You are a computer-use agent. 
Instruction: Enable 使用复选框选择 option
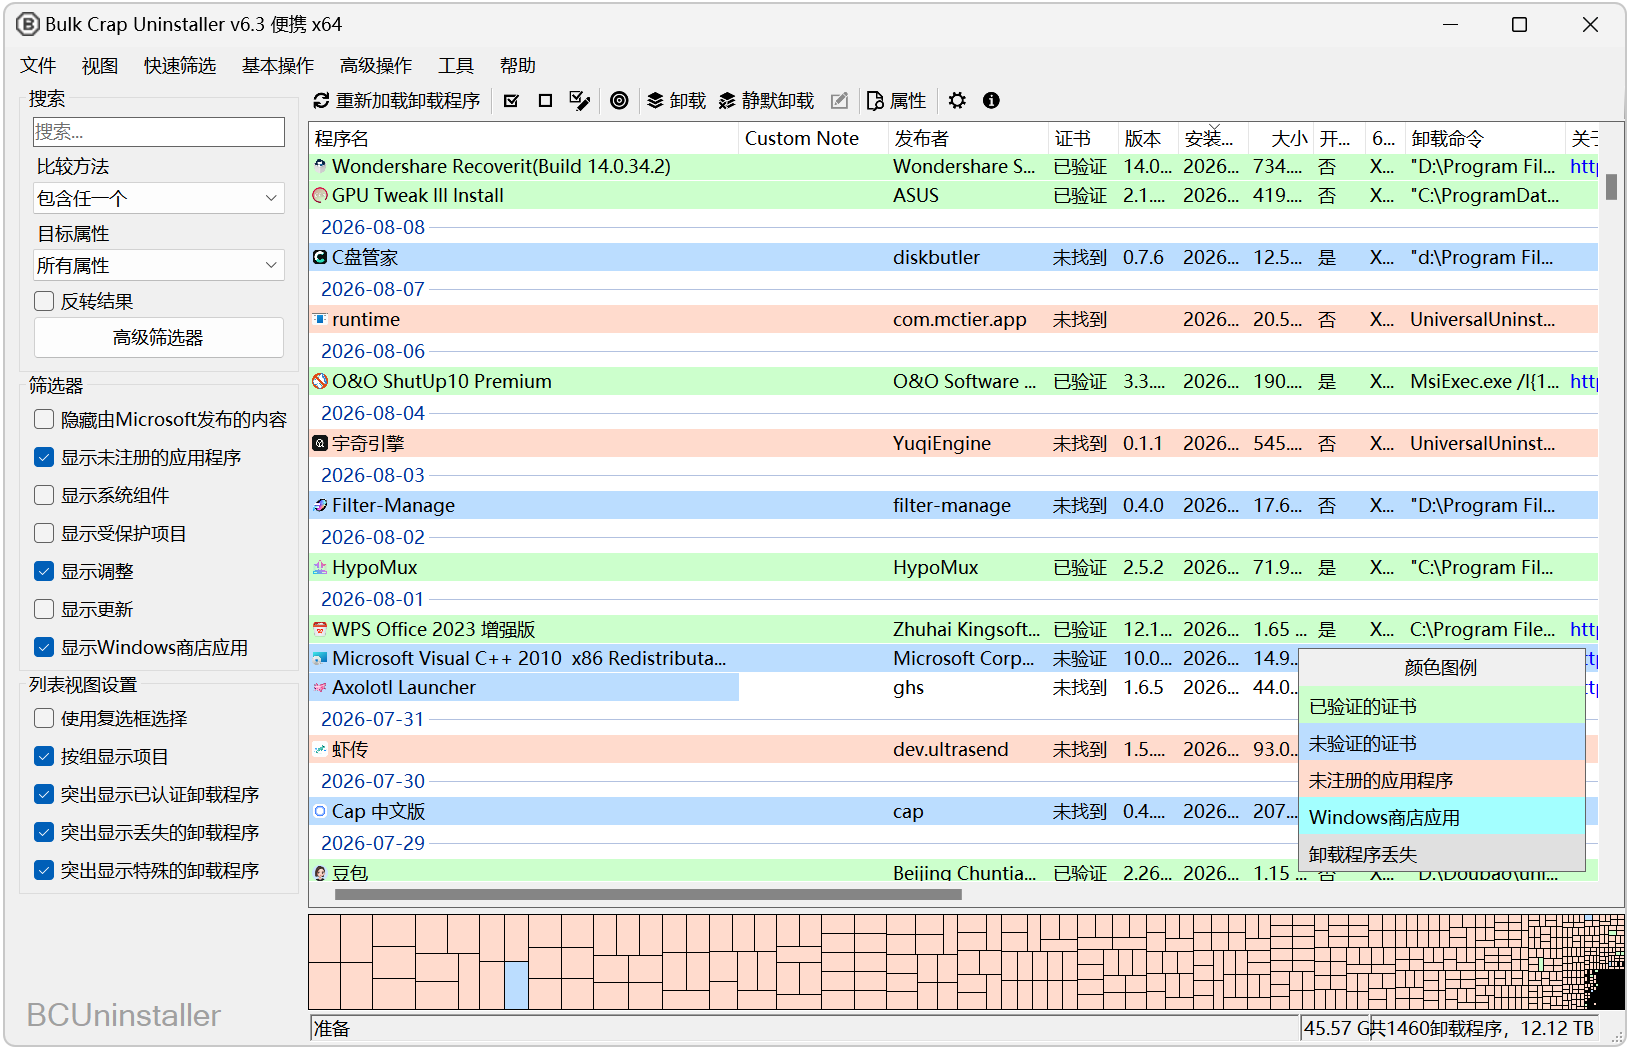44,718
